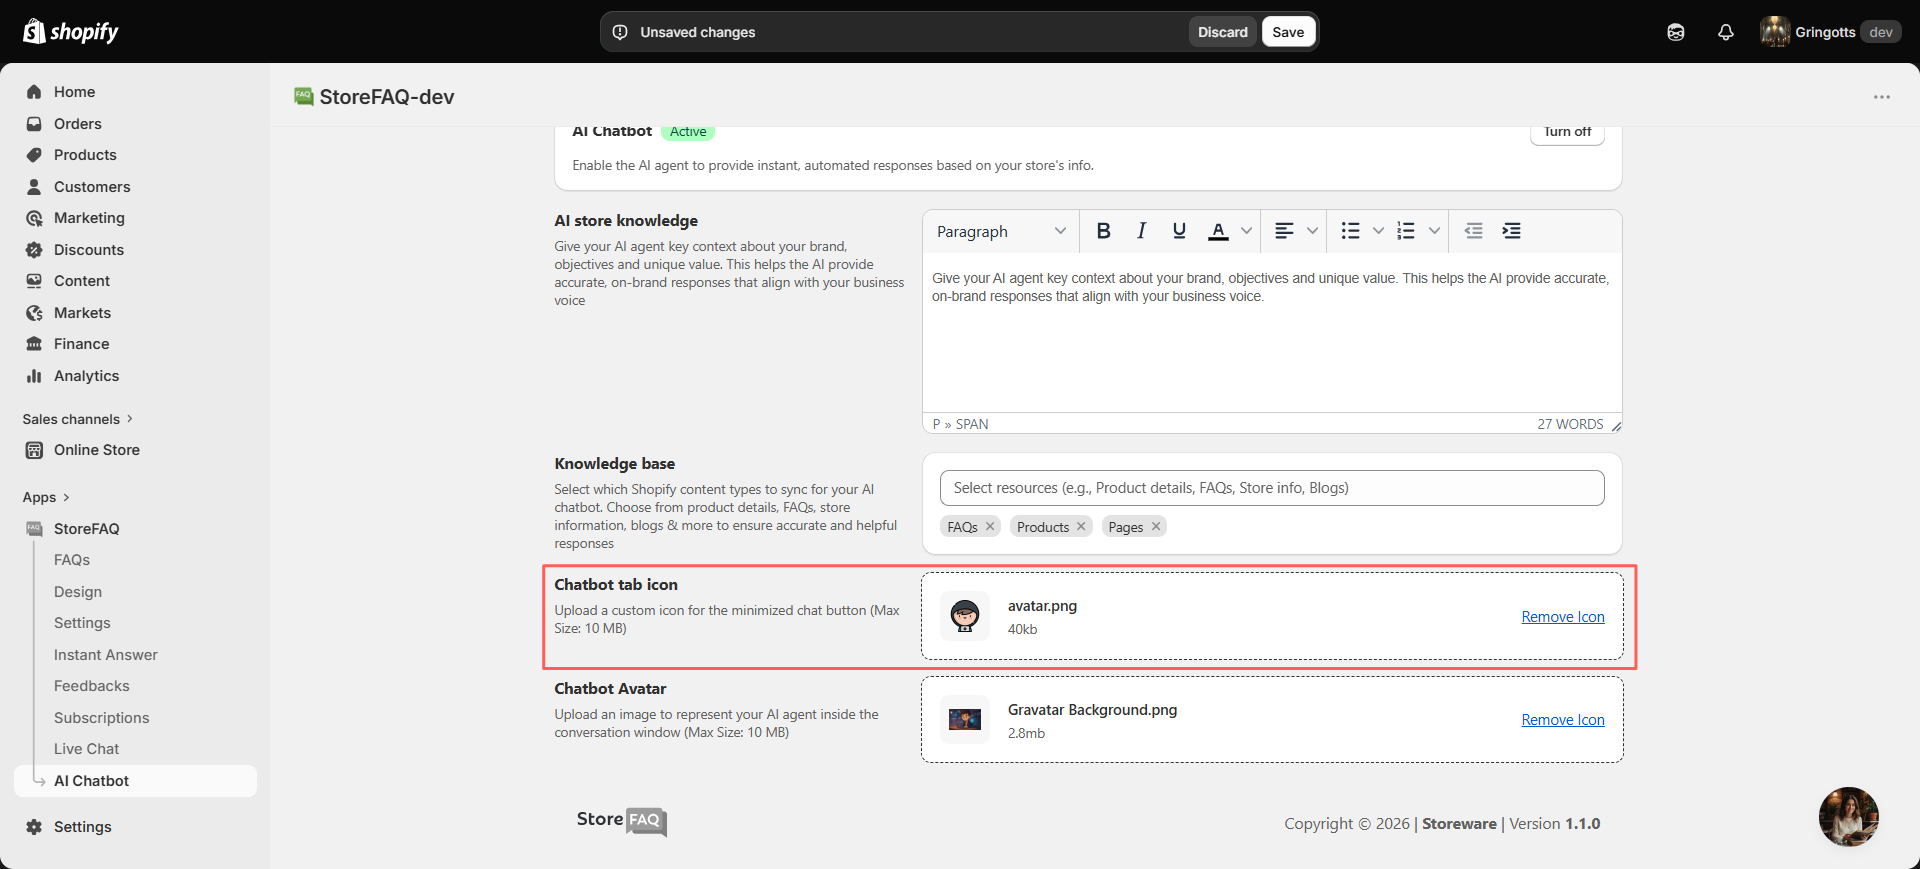
Task: Open numbered list style dropdown arrow
Action: pyautogui.click(x=1434, y=231)
